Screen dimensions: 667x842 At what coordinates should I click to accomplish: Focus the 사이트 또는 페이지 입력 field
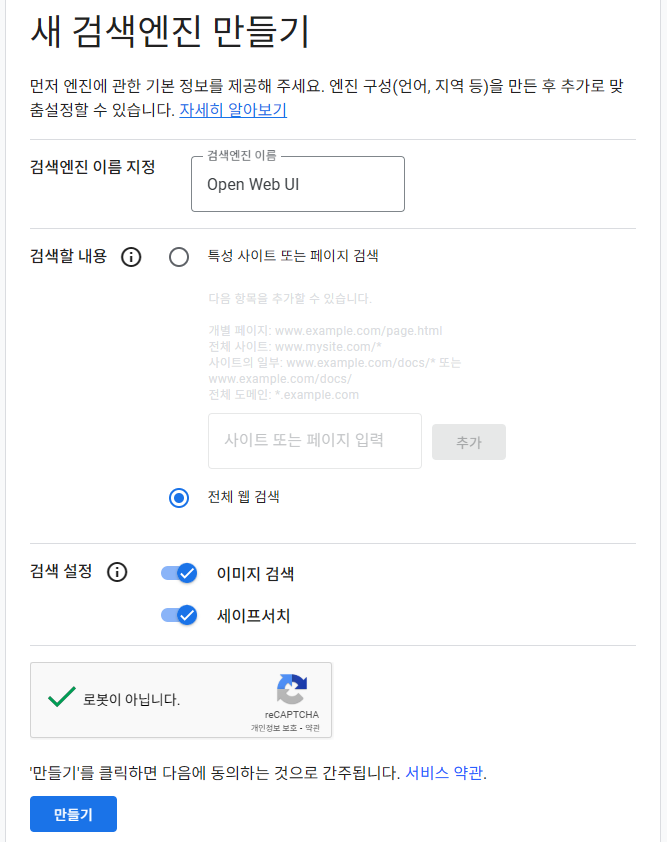(x=314, y=441)
